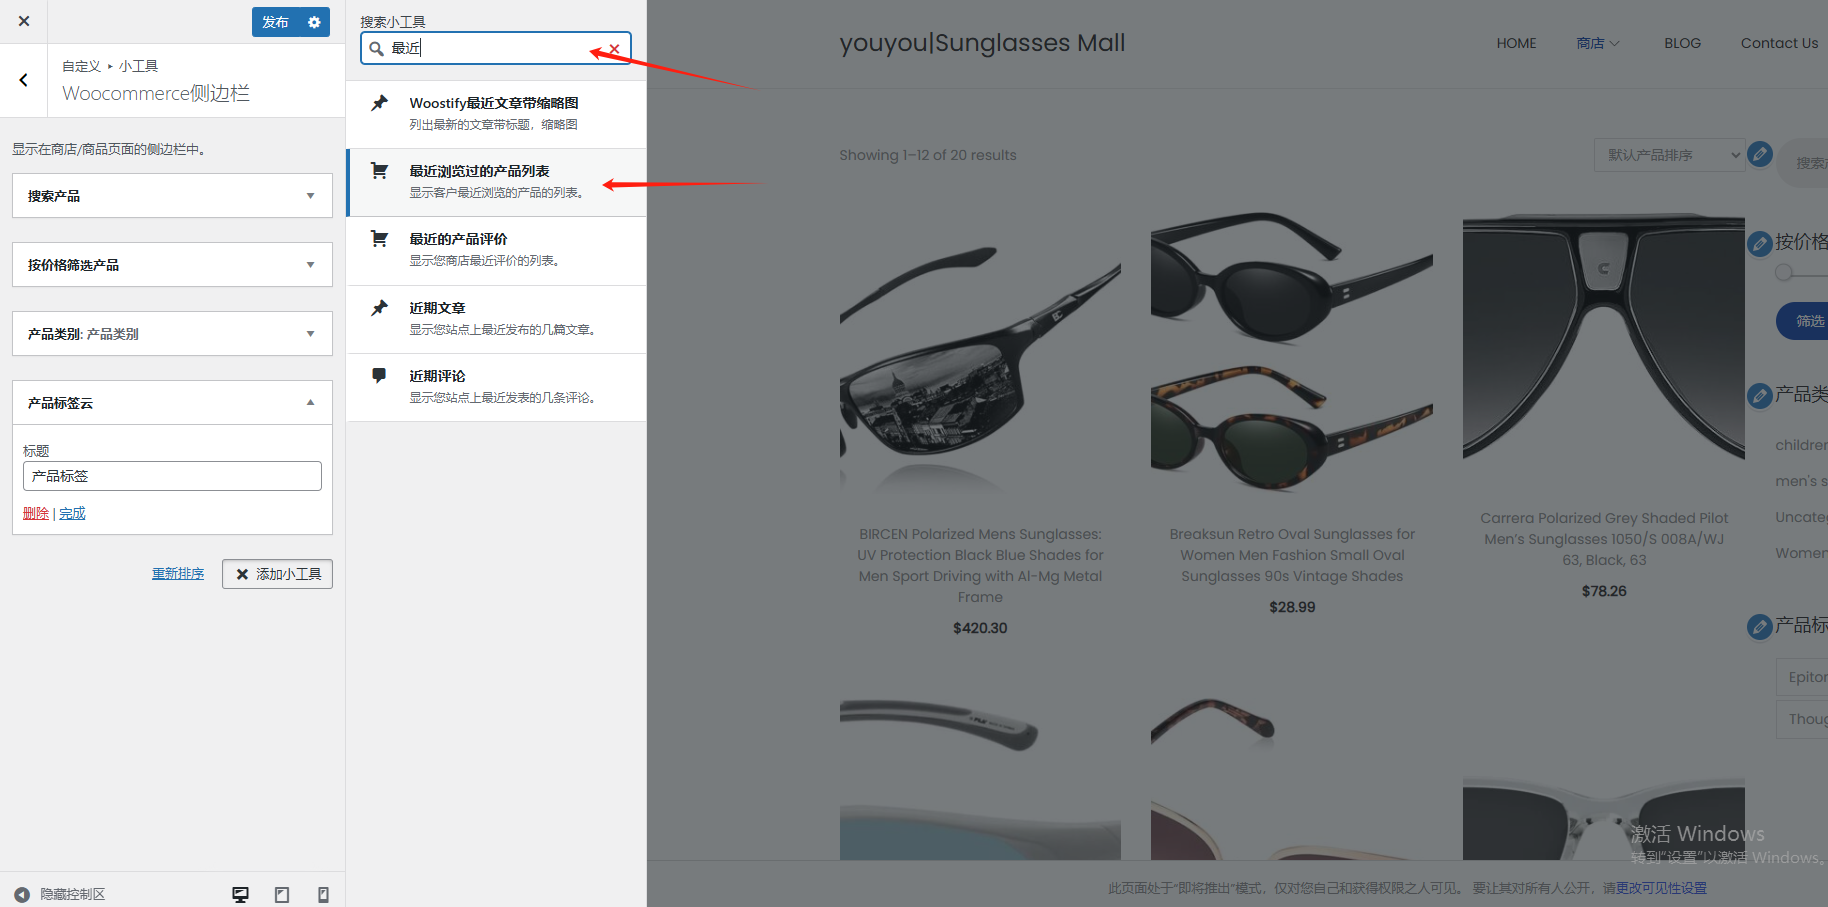This screenshot has height=907, width=1828.
Task: Expand the 按价格筛选产品 widget
Action: click(172, 265)
